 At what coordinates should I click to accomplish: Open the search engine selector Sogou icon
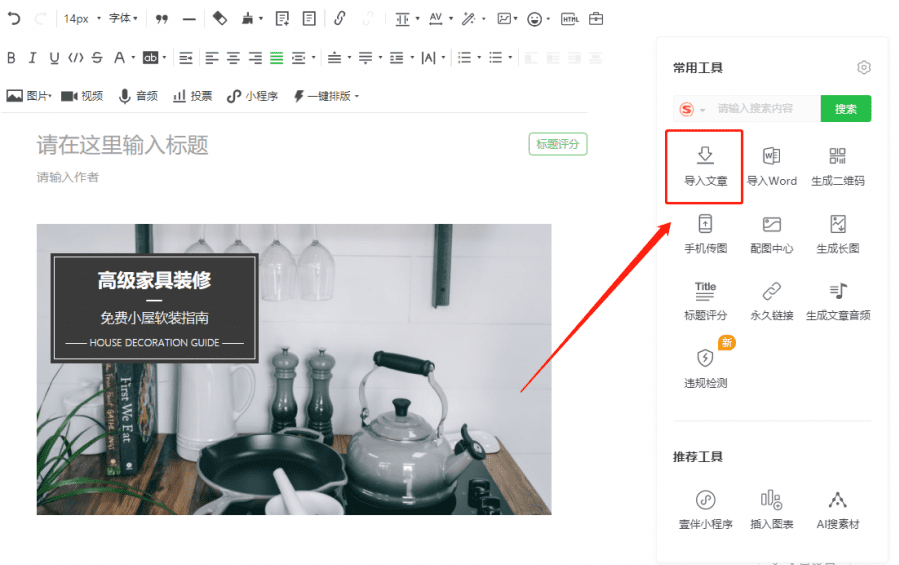(692, 109)
